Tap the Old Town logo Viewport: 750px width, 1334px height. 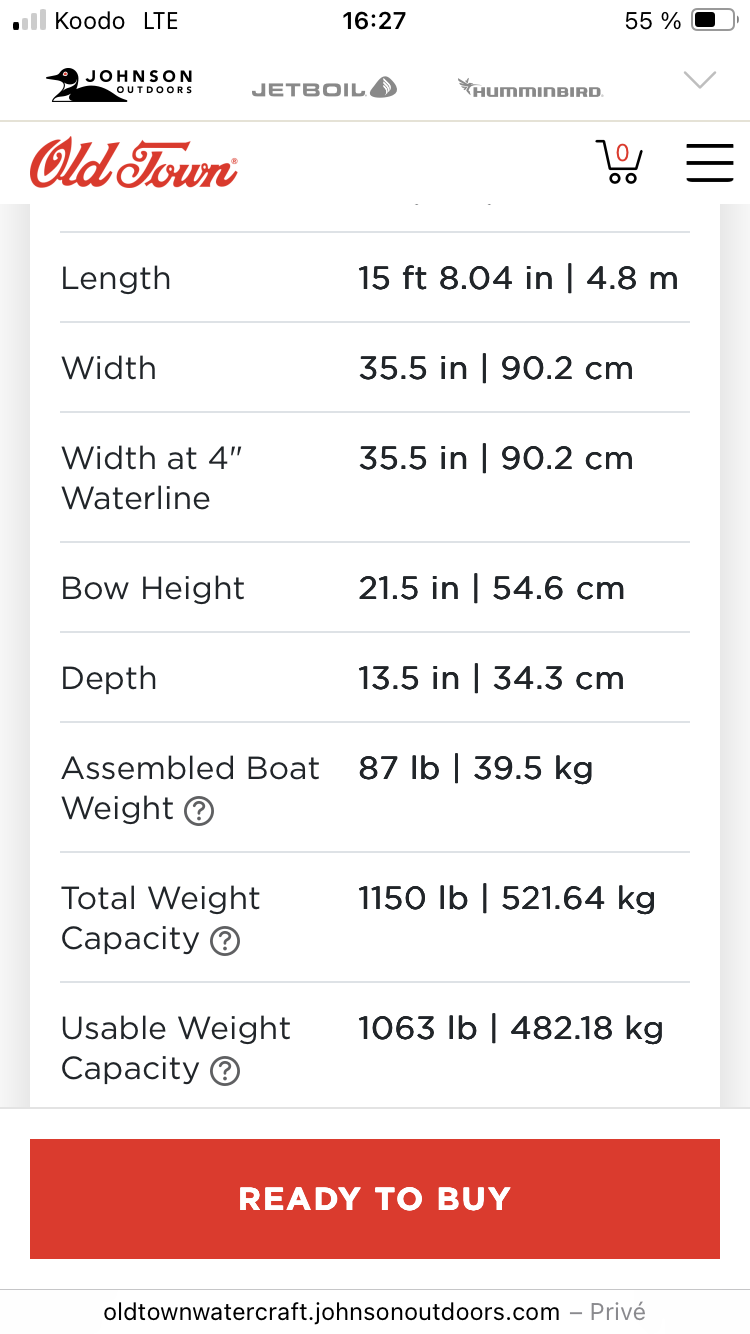click(134, 163)
